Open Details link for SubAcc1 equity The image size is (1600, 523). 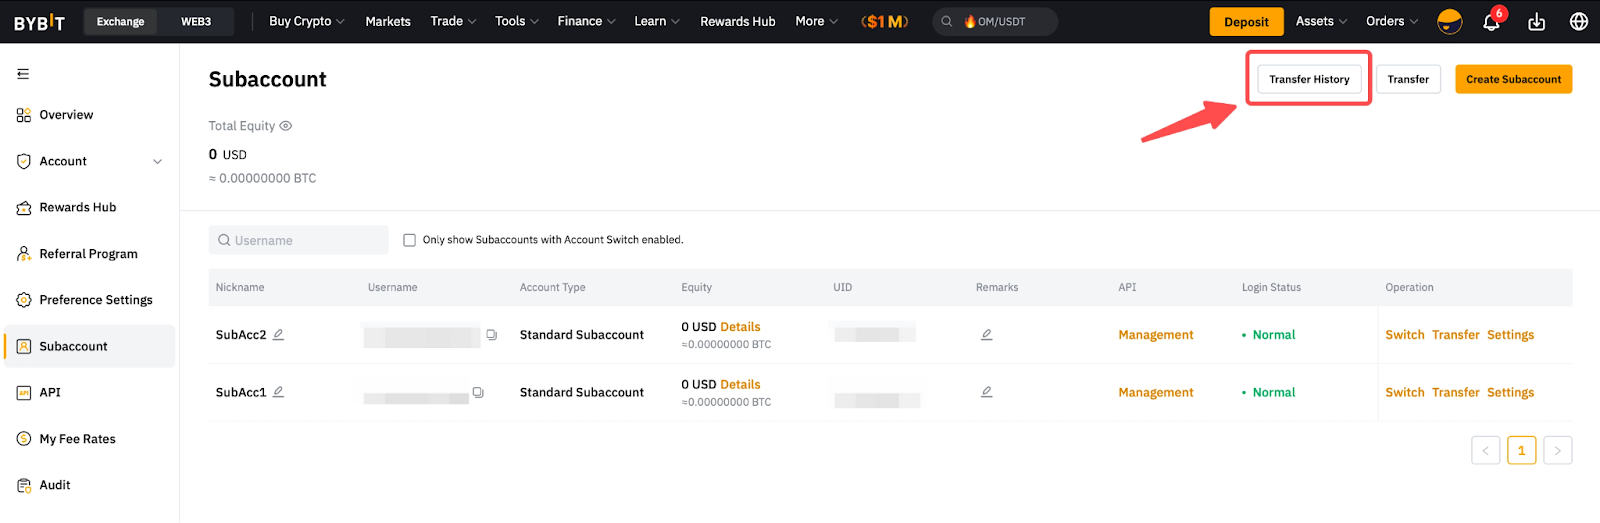point(740,385)
